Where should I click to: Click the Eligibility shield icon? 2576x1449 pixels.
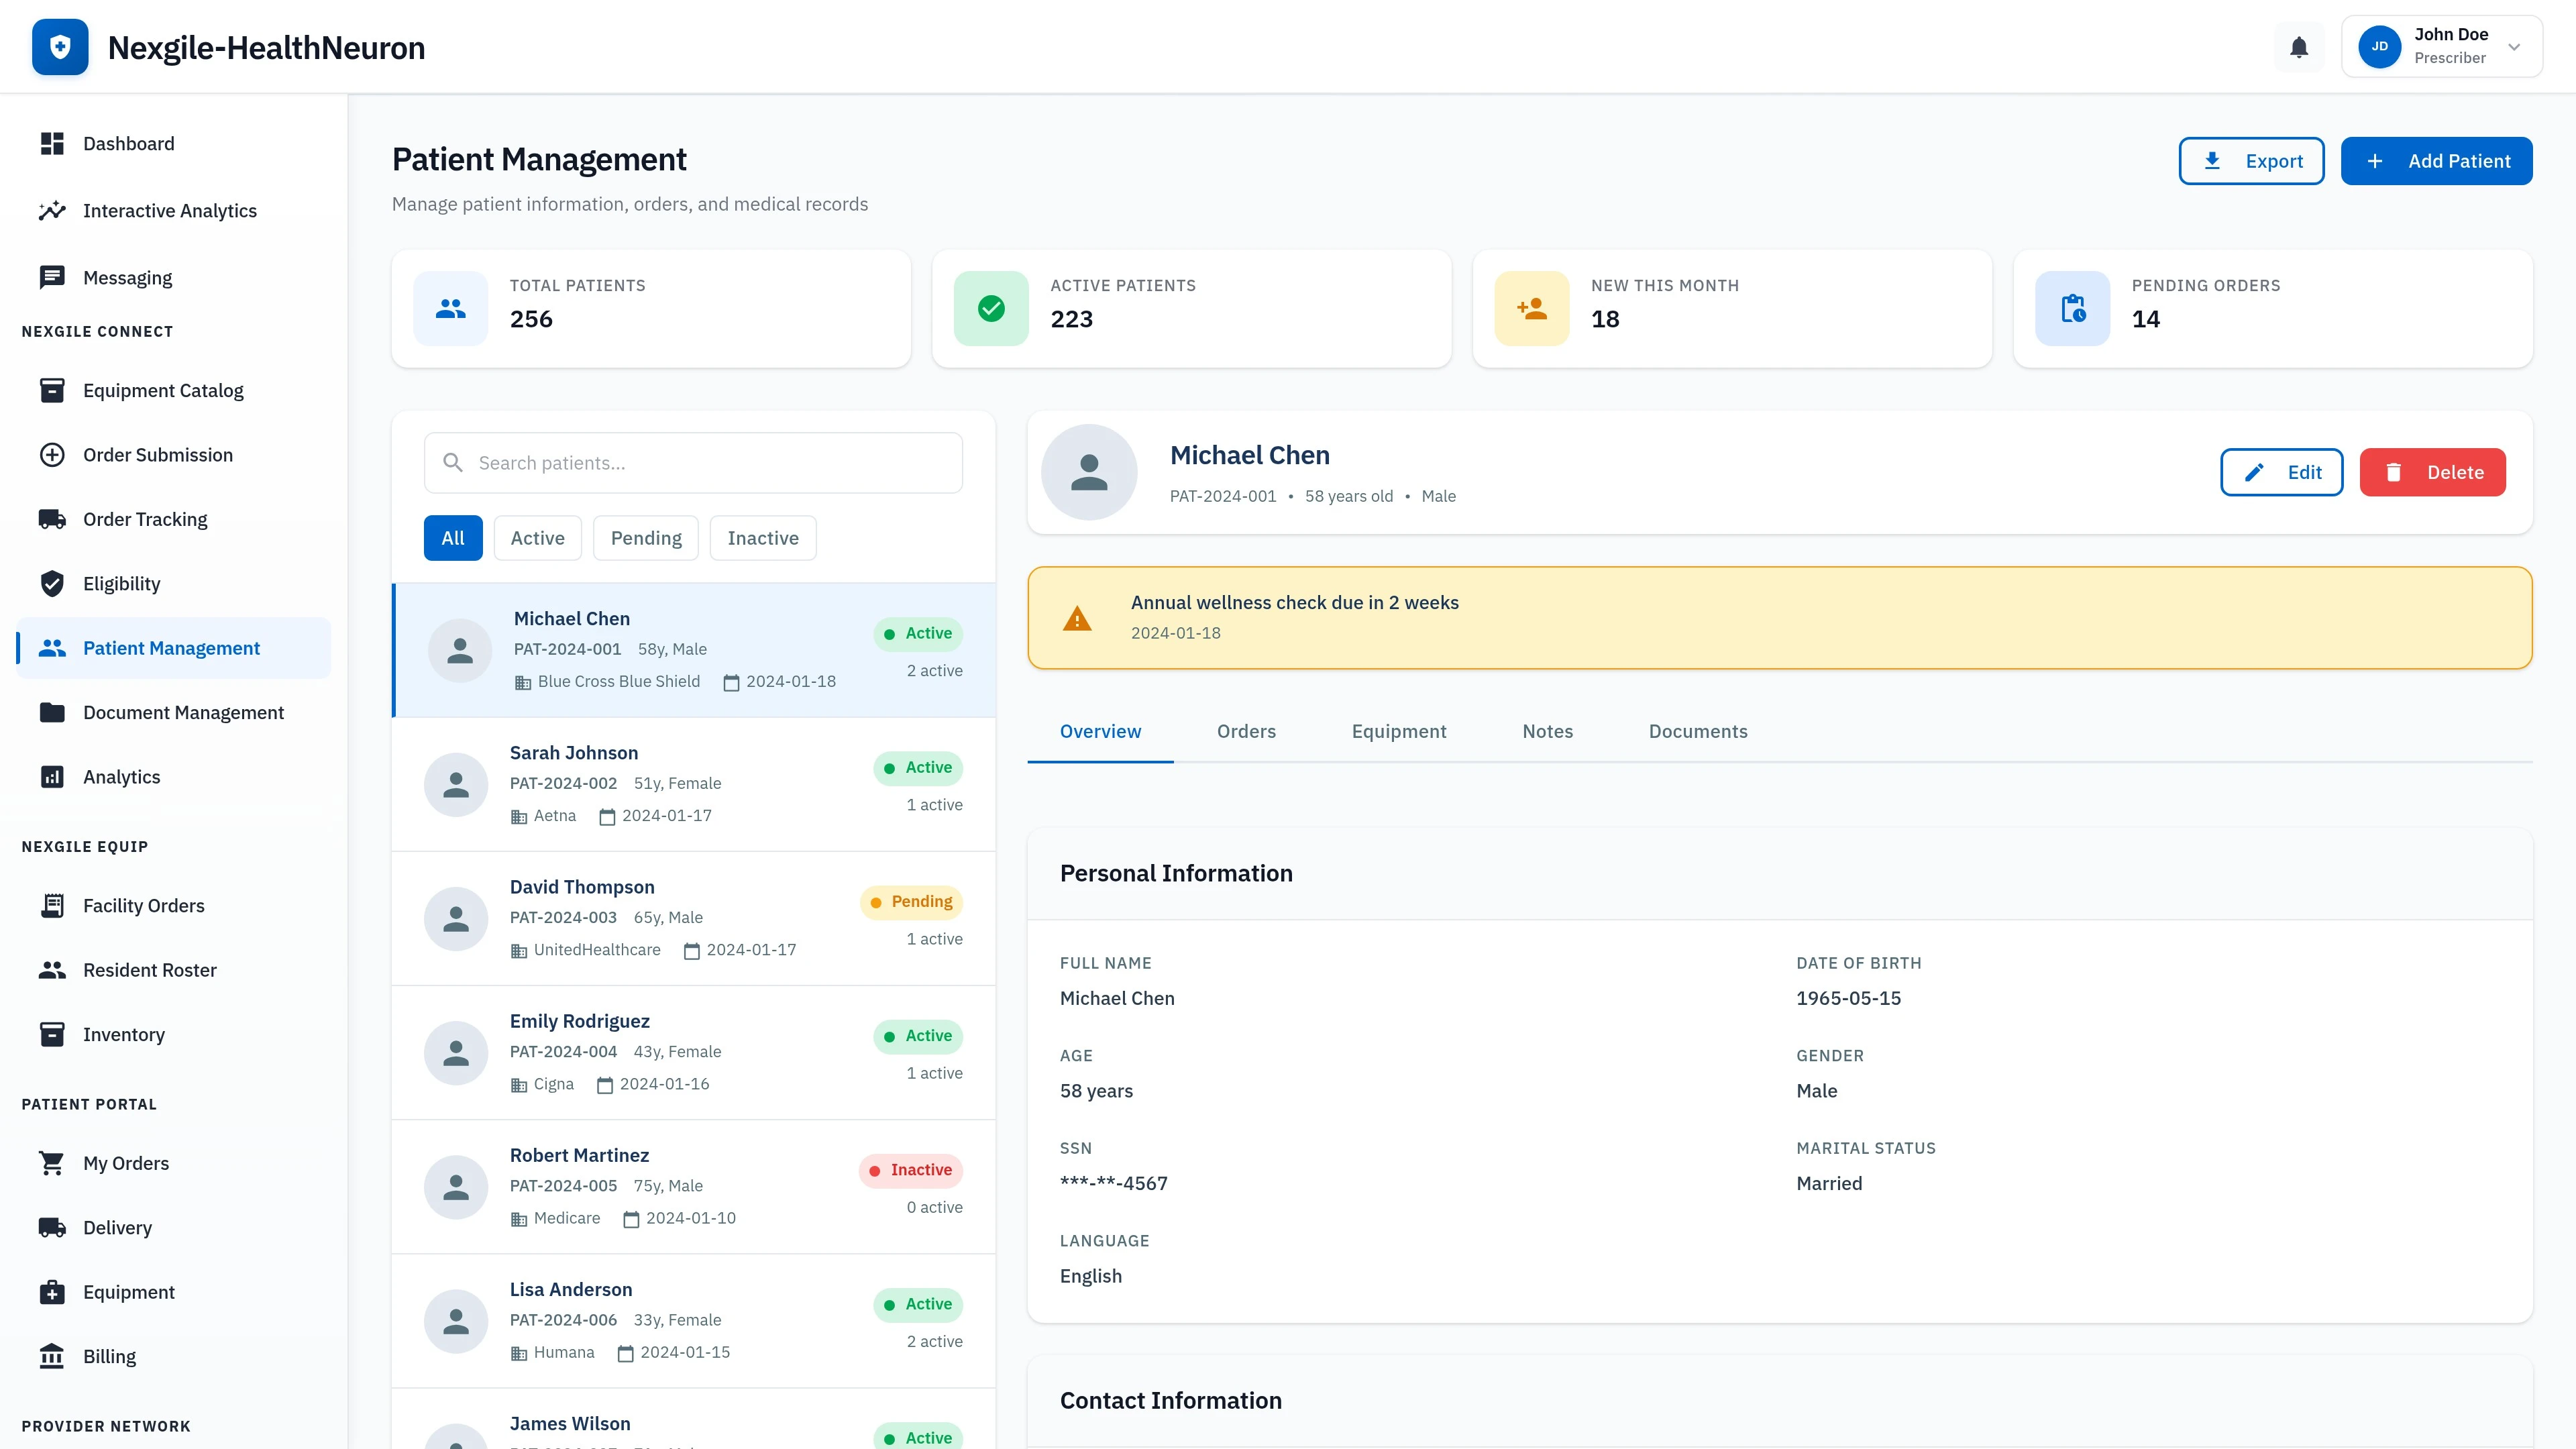[x=52, y=583]
